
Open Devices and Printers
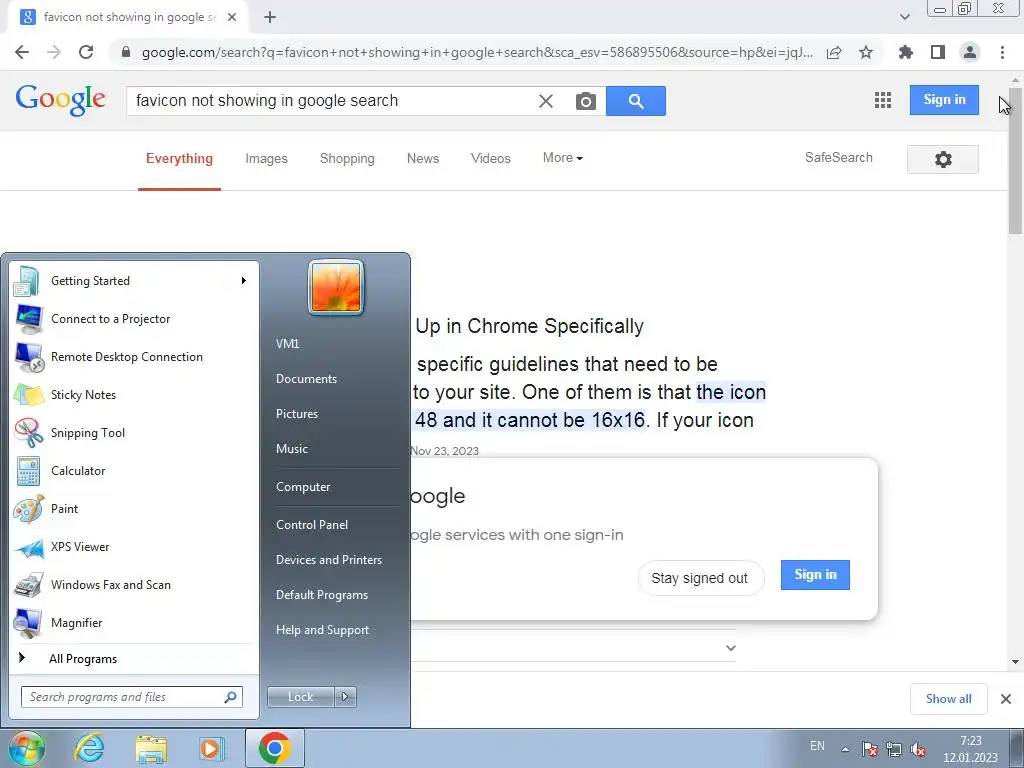pos(328,560)
